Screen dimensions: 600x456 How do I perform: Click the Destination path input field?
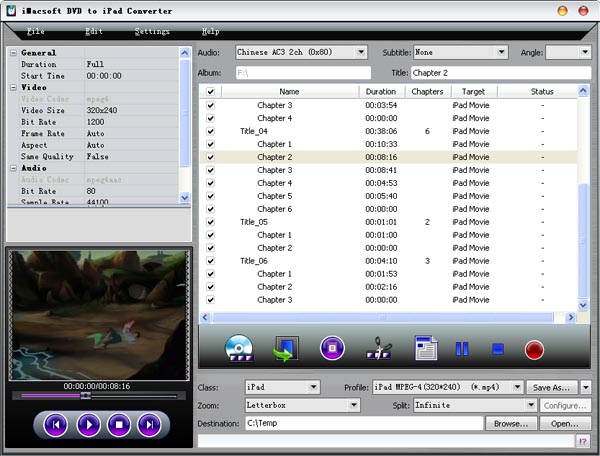pyautogui.click(x=364, y=423)
